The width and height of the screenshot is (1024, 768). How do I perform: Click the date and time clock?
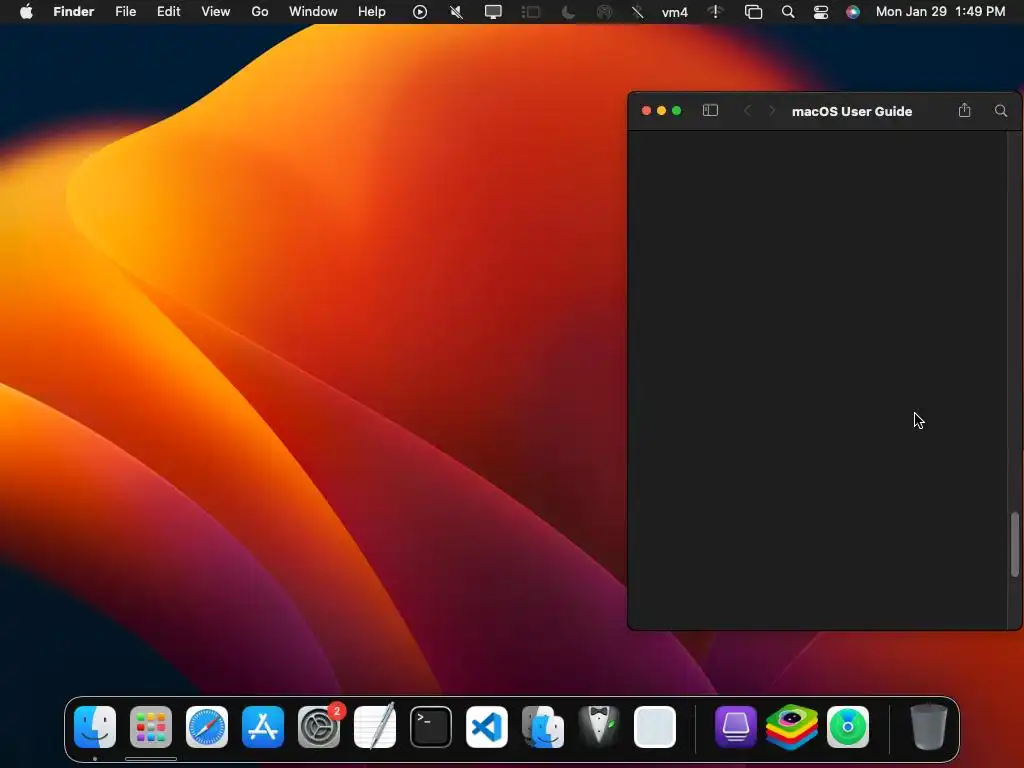coord(940,12)
